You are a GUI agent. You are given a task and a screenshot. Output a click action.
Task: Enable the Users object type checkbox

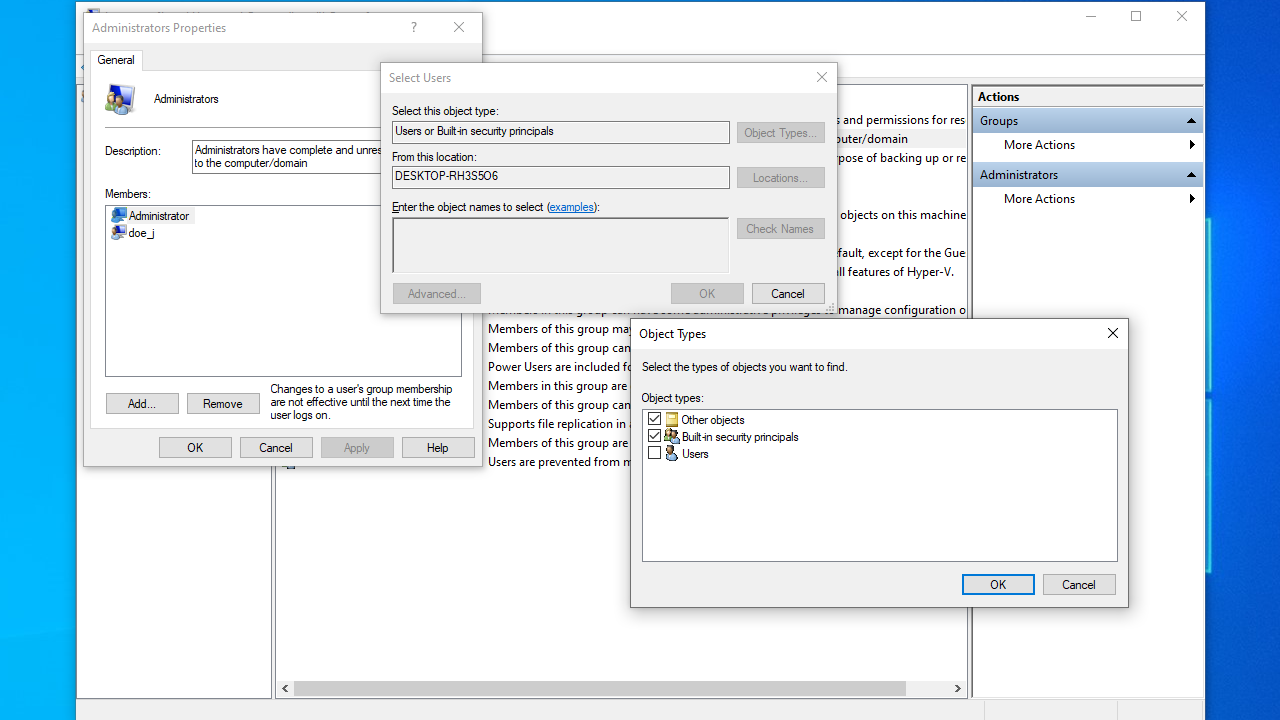point(655,454)
